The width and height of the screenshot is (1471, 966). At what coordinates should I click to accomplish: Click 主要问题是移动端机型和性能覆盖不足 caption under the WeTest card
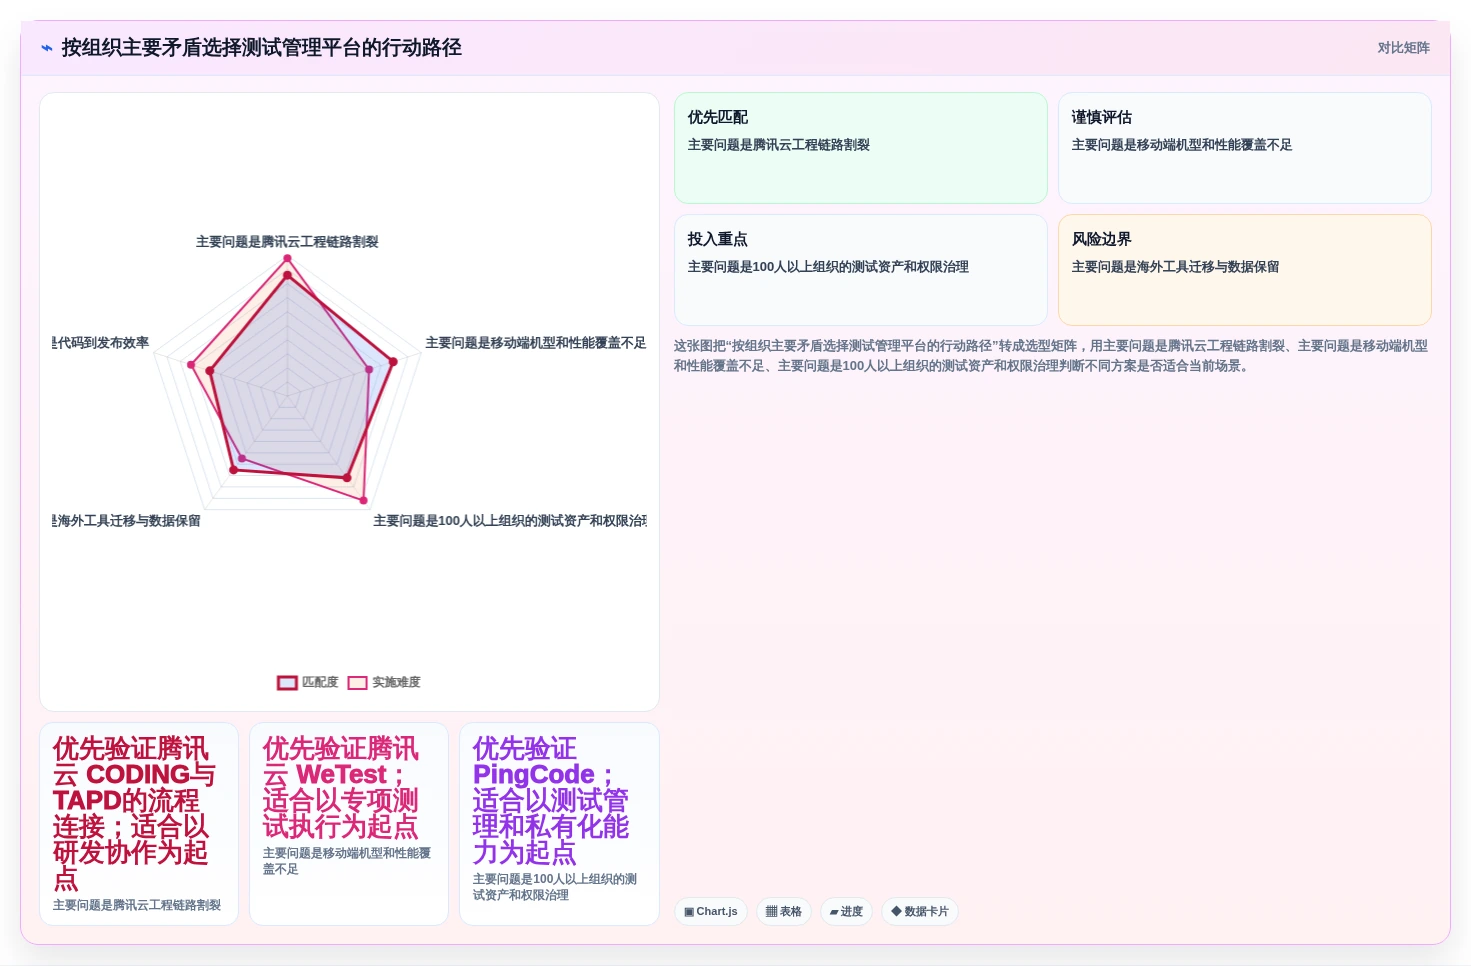click(x=347, y=861)
